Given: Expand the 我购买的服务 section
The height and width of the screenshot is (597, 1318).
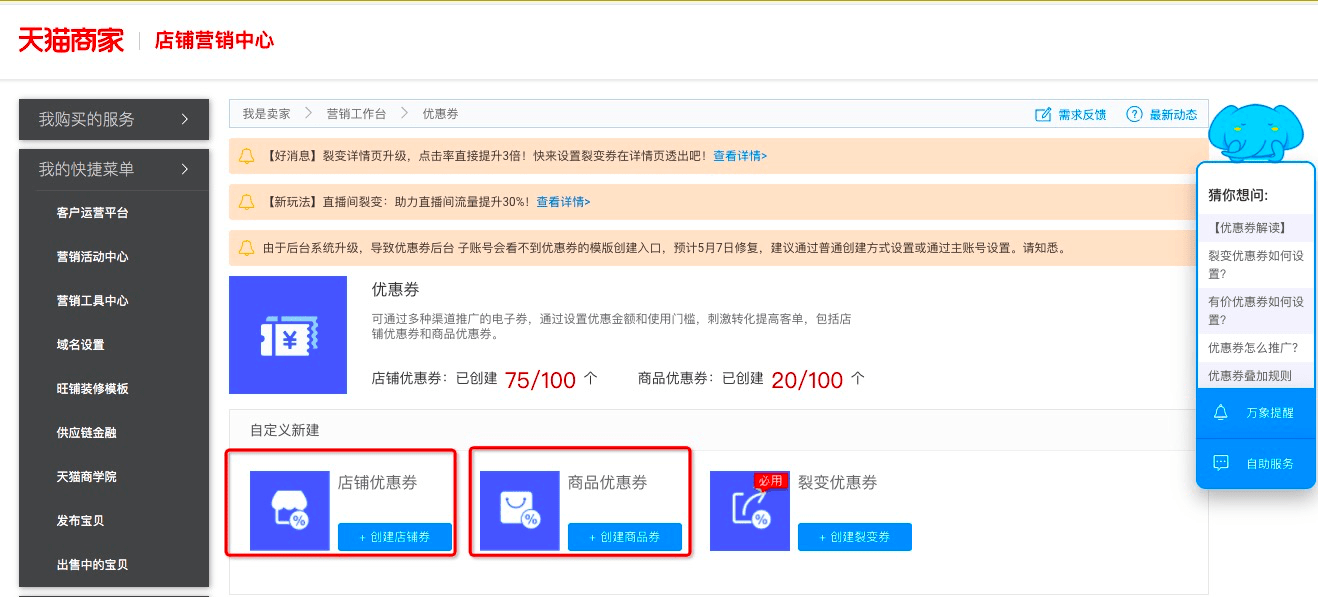Looking at the screenshot, I should [184, 119].
